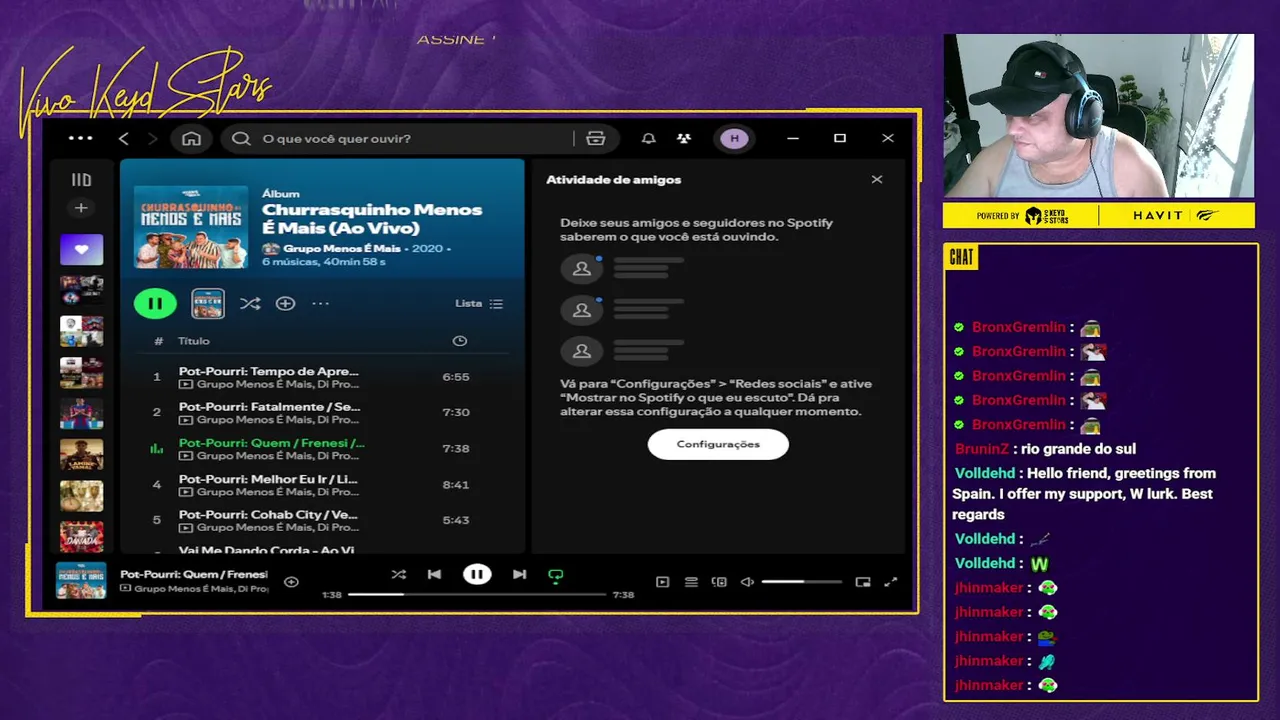Open the queue icon in player bar
Screen dimensions: 1280x720
coord(691,582)
